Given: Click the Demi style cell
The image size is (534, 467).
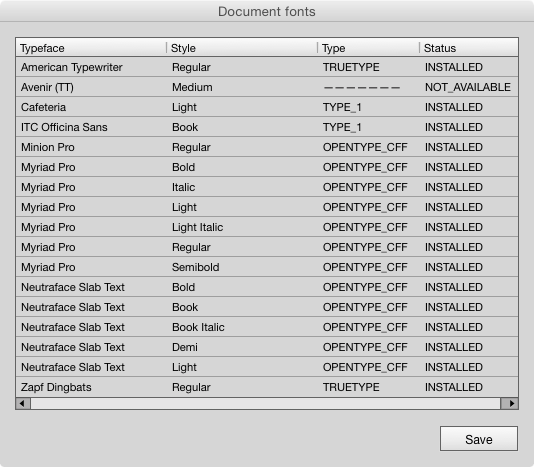Looking at the screenshot, I should click(185, 347).
